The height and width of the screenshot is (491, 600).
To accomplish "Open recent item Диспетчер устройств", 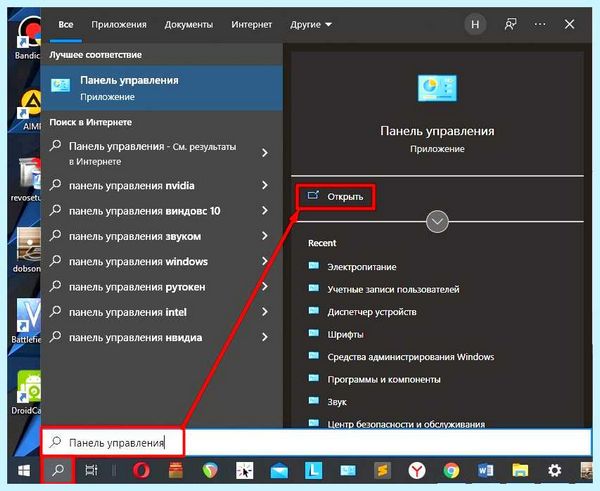I will pos(362,312).
